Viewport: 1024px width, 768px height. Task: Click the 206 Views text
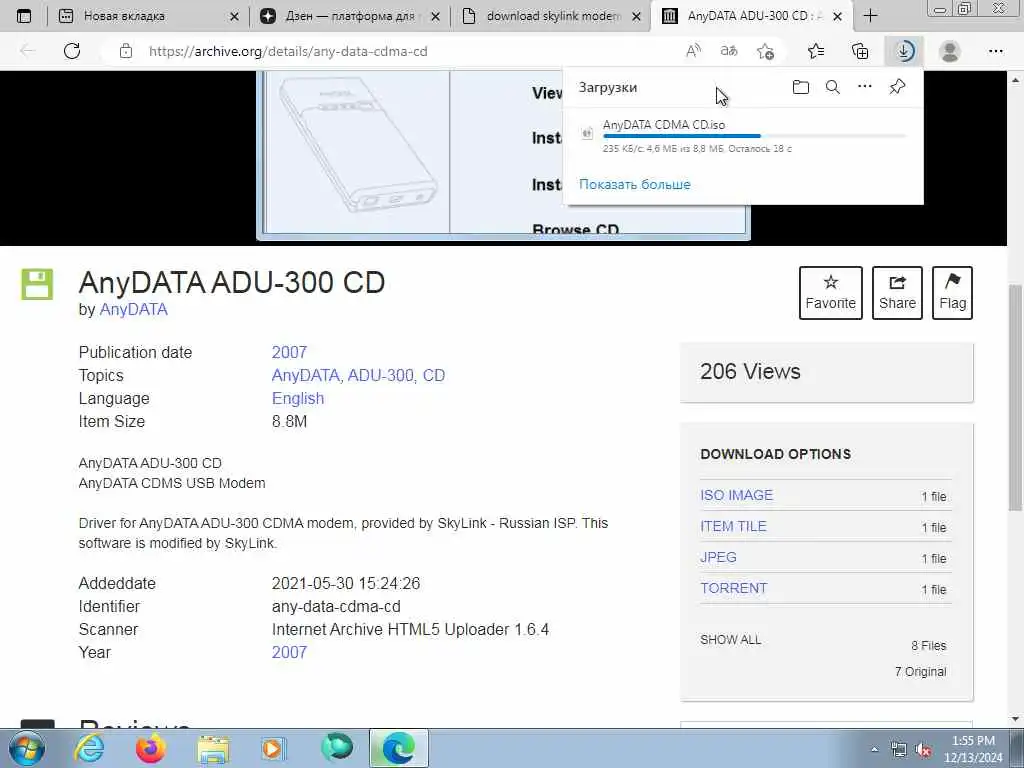coord(750,371)
